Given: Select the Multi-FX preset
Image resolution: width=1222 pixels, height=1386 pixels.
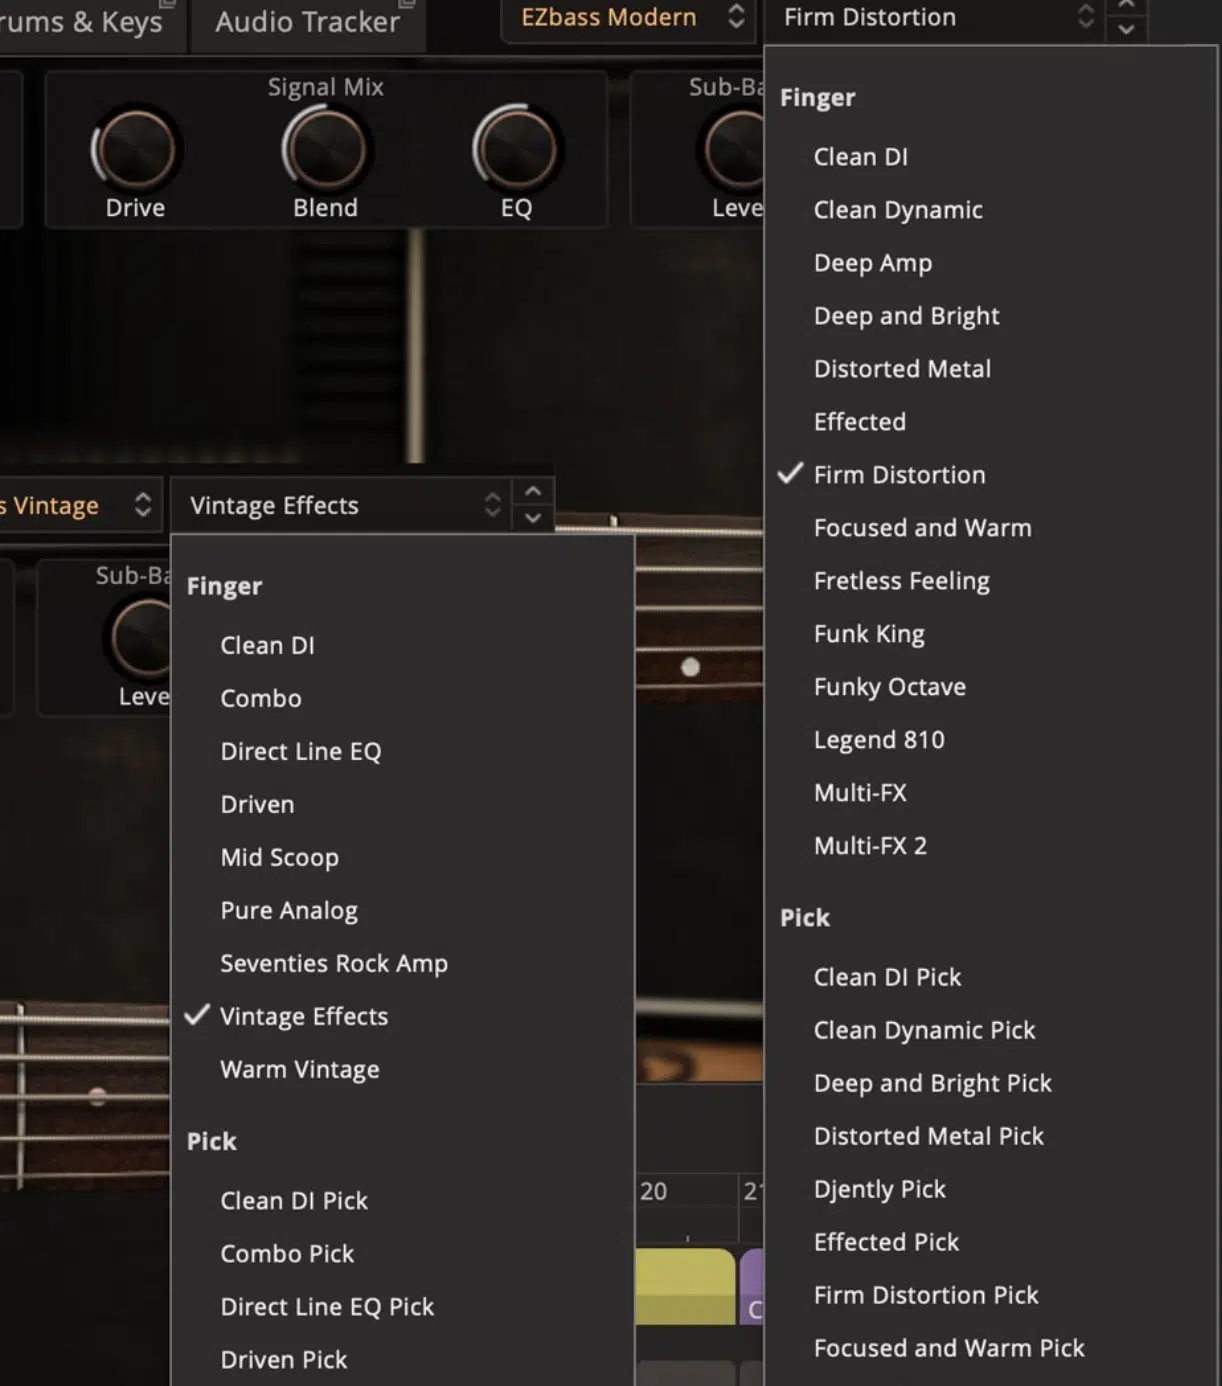Looking at the screenshot, I should (x=991, y=793).
